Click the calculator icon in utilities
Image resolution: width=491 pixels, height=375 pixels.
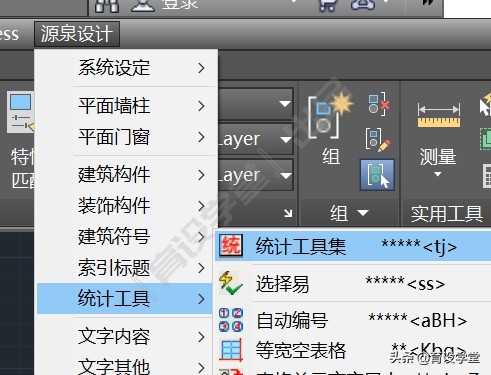487,176
